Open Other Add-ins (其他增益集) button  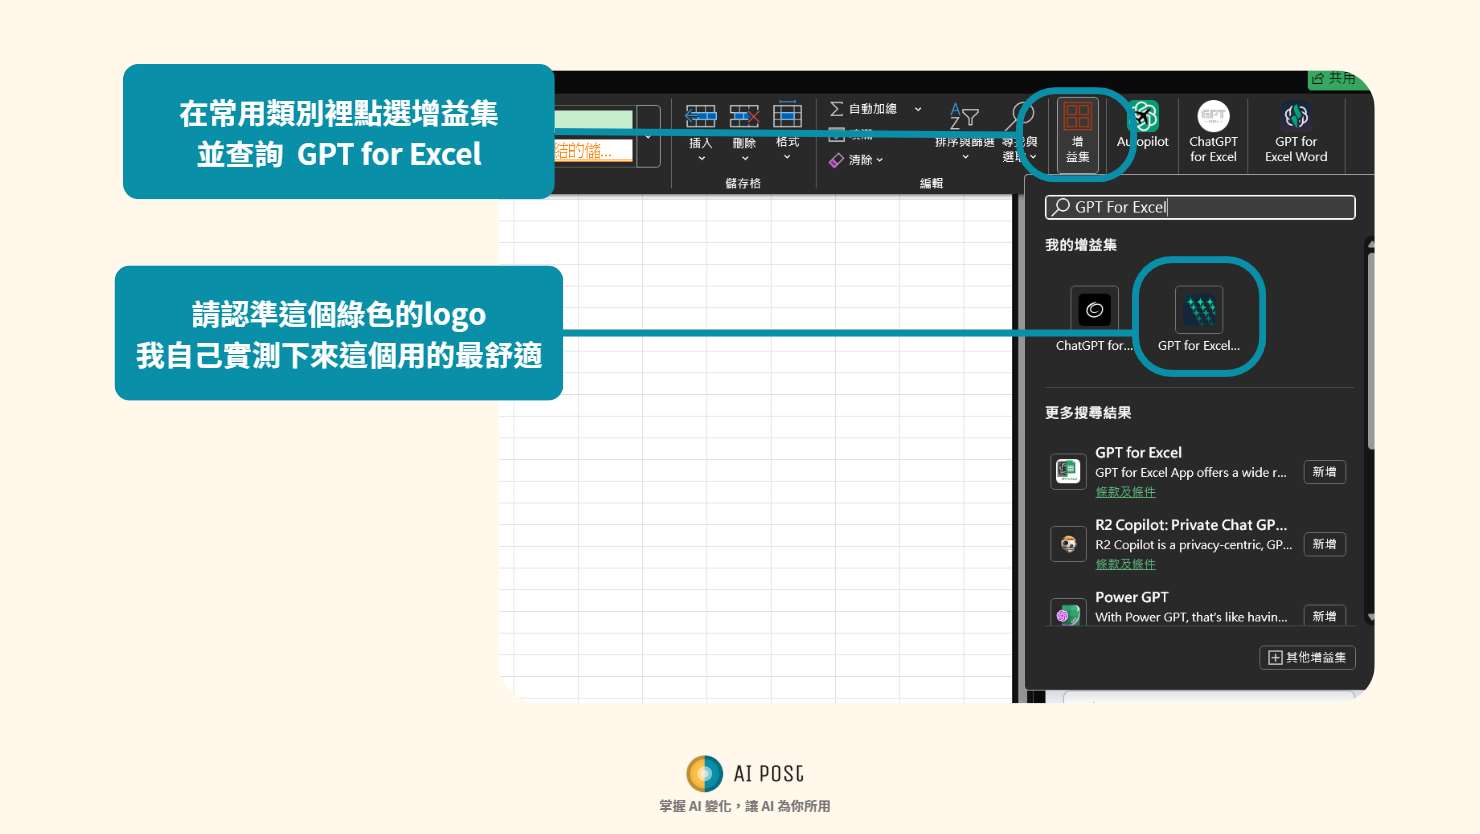(1307, 657)
